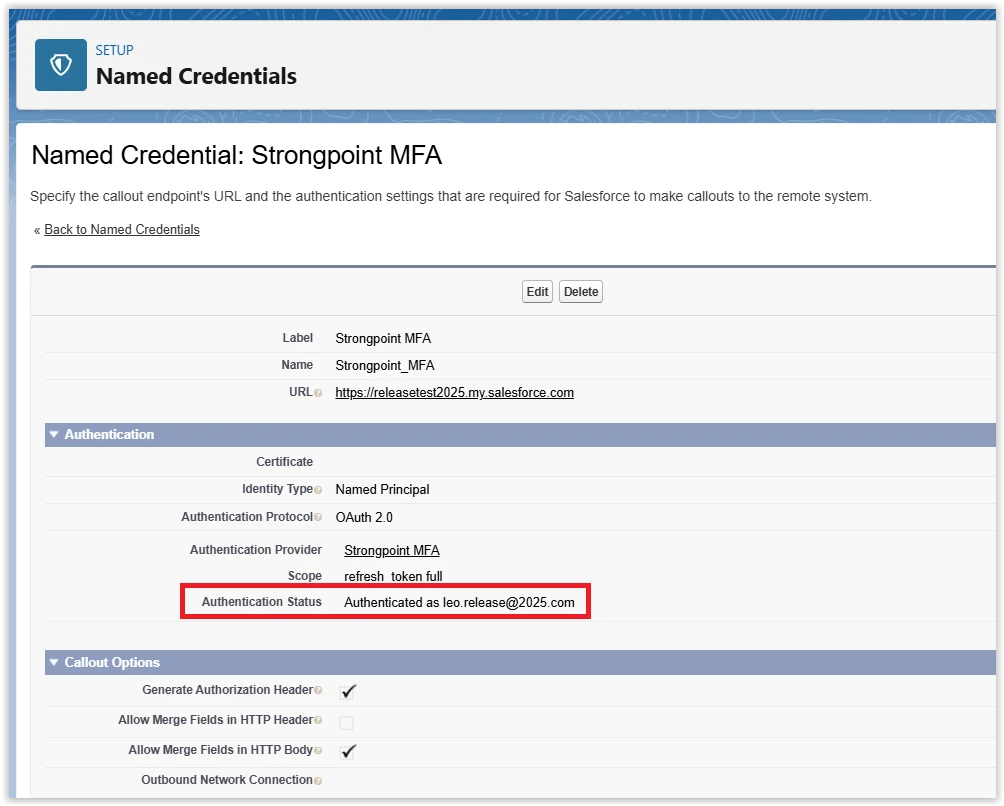Collapse the Authentication section

53,434
